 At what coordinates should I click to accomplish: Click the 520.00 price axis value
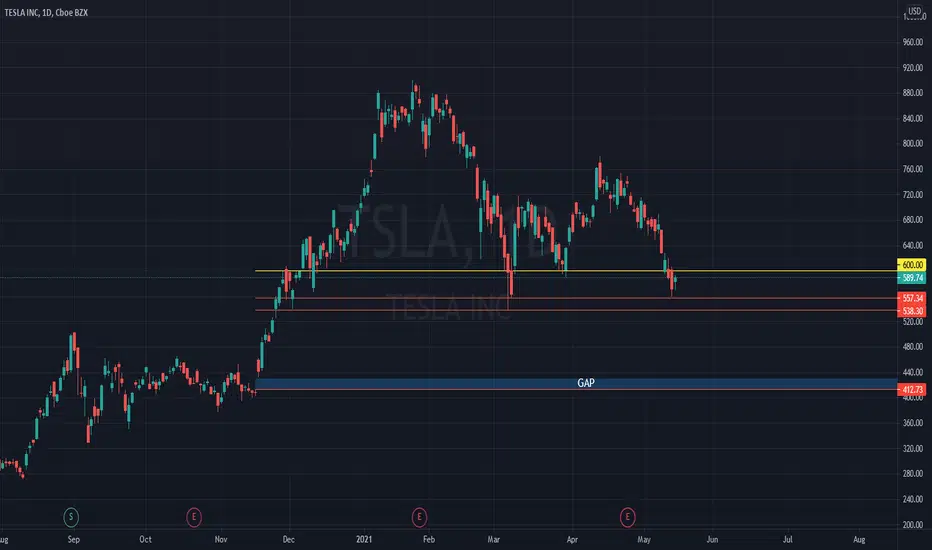coord(912,321)
